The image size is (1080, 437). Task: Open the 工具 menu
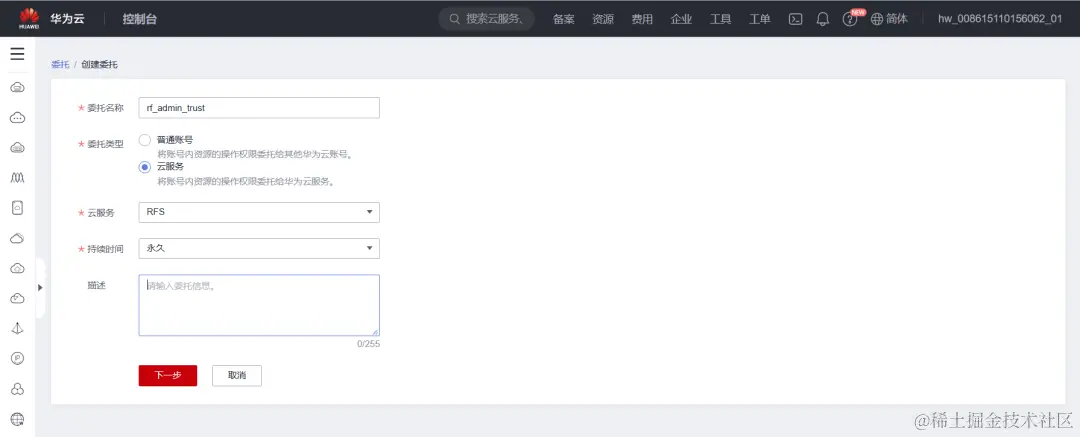click(x=720, y=19)
